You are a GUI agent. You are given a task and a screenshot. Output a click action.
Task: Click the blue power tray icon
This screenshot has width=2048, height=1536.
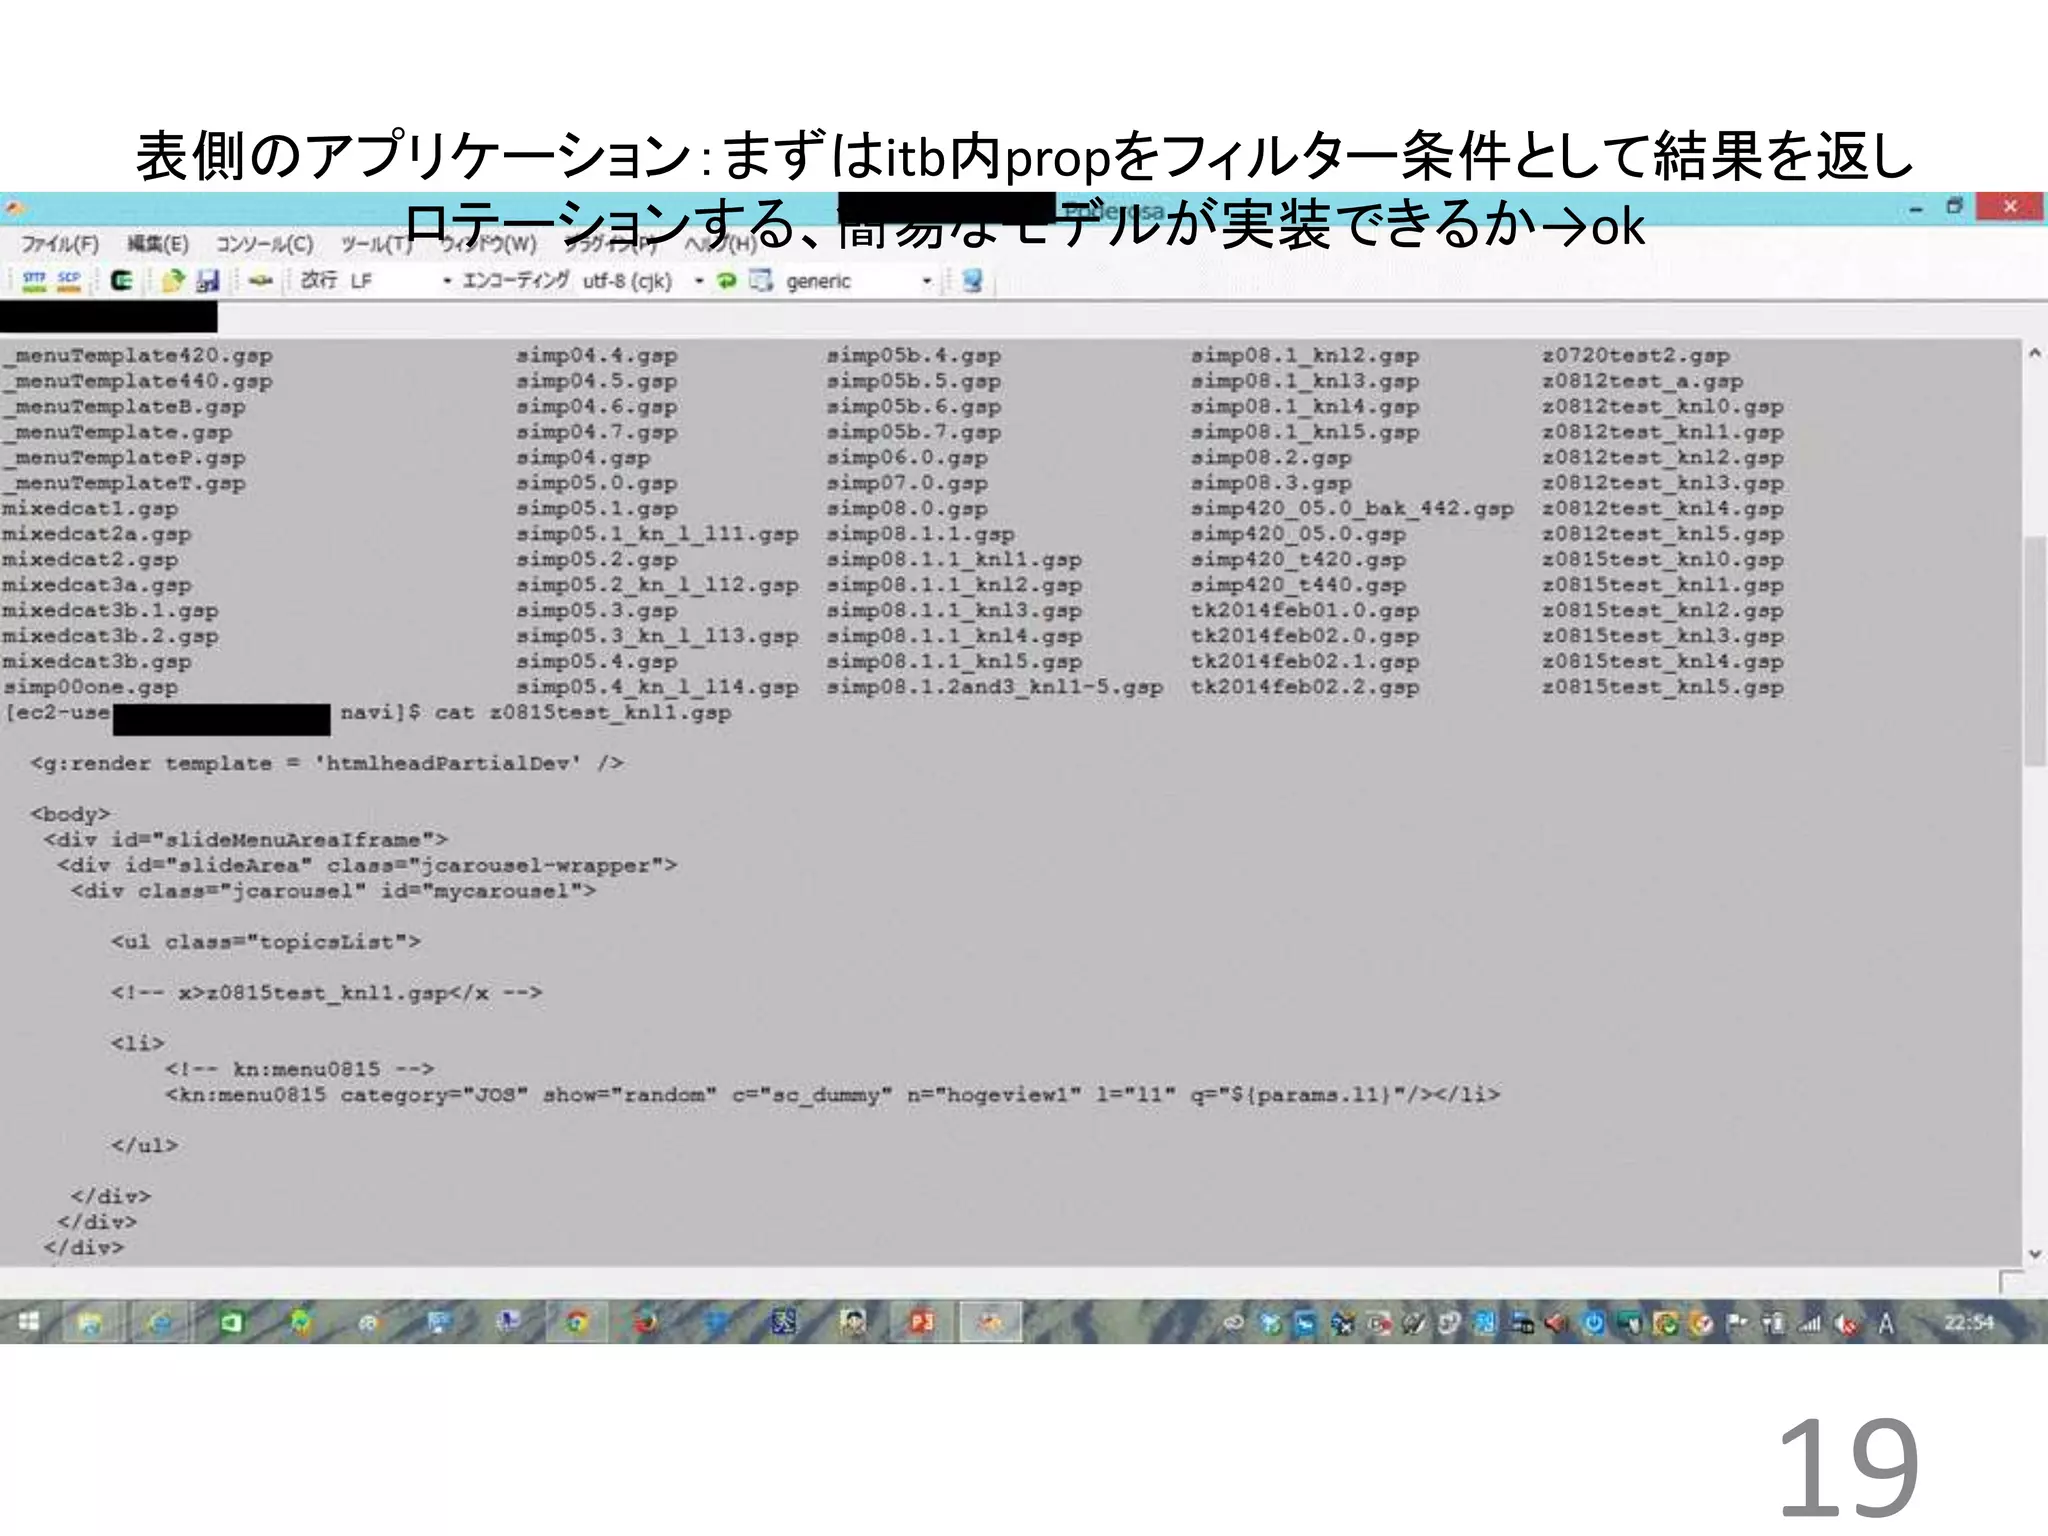[1593, 1324]
